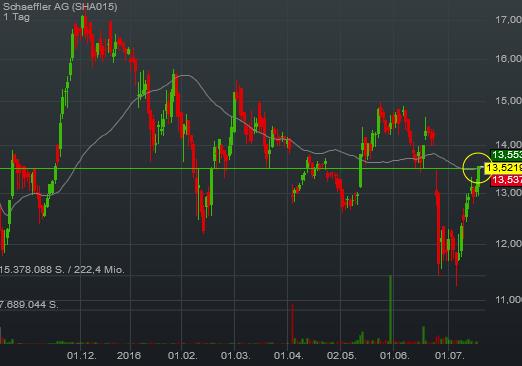Viewport: 522px width, 366px height.
Task: Click the '1 Tag' interval label
Action: click(16, 17)
